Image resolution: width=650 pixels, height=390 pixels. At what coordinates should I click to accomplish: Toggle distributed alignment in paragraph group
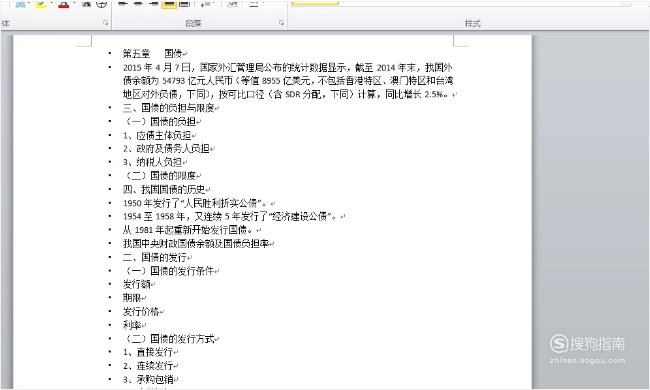184,4
